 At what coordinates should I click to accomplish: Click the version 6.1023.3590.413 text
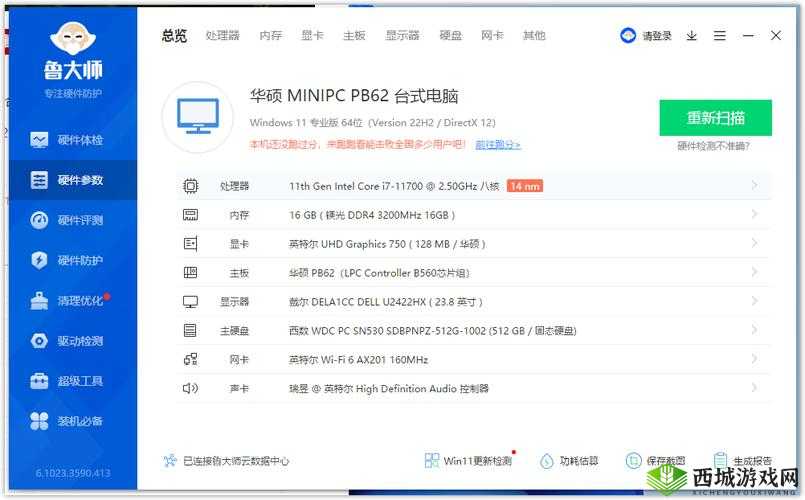(73, 473)
